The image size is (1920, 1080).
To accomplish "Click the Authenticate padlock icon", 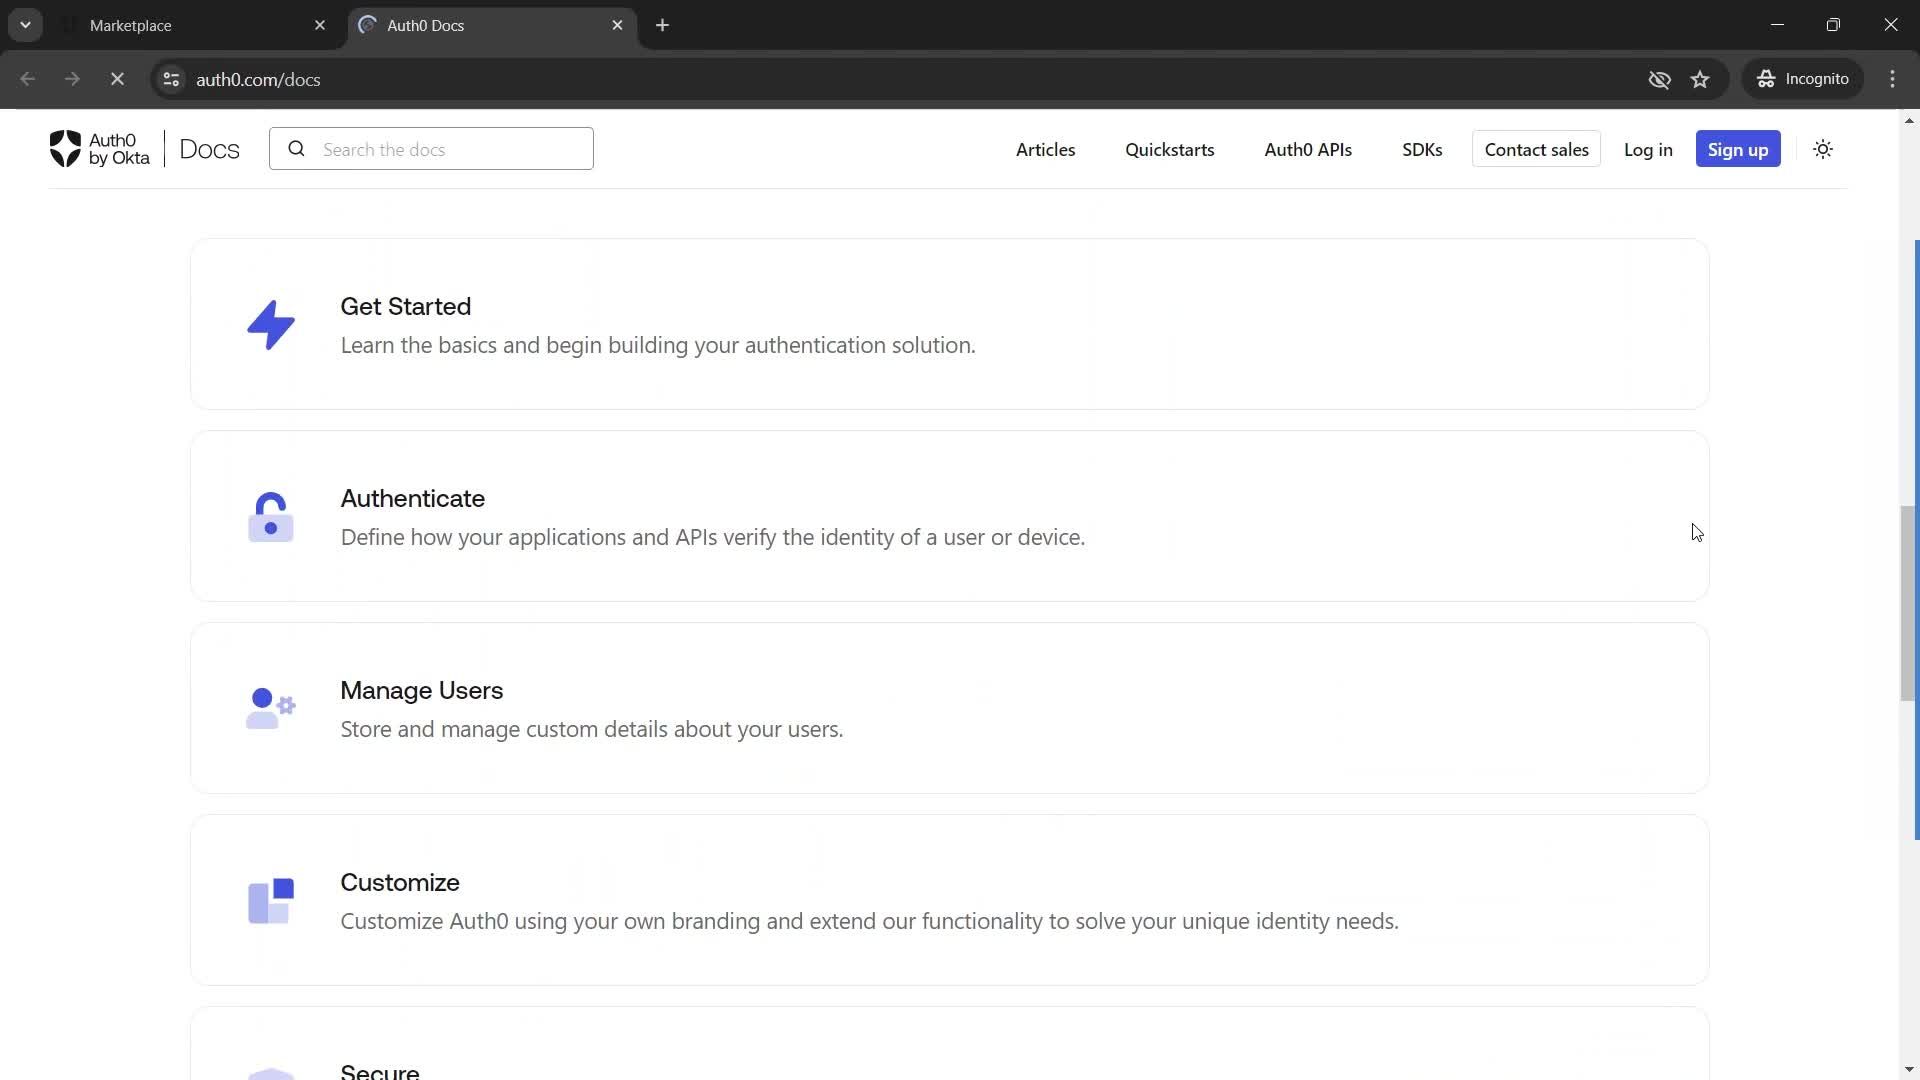I will (x=271, y=517).
